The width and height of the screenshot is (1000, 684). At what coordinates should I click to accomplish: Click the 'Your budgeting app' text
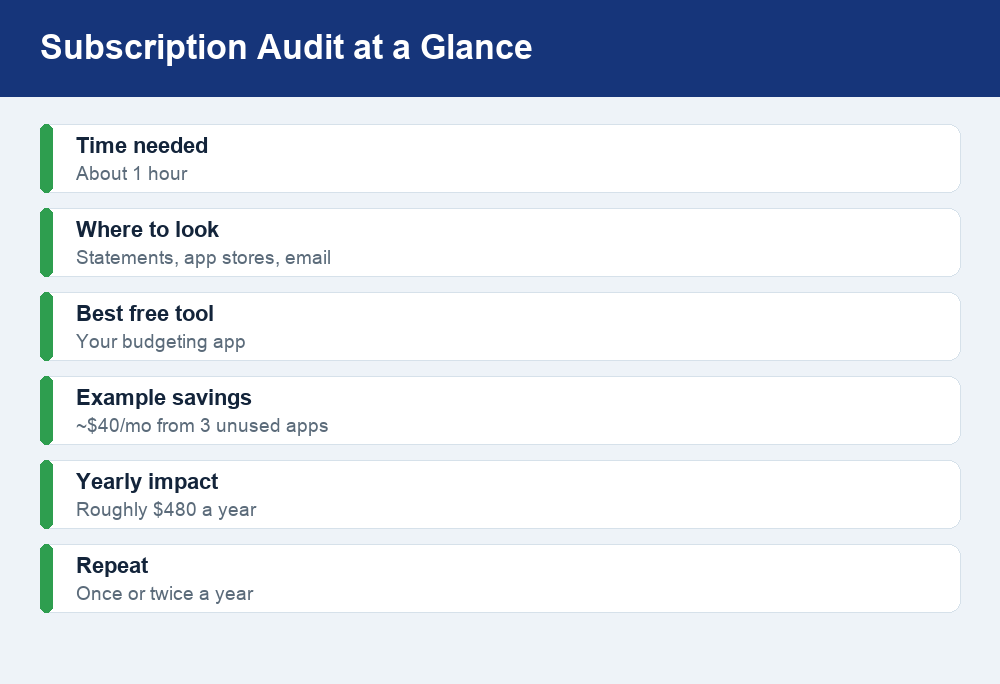[x=161, y=342]
